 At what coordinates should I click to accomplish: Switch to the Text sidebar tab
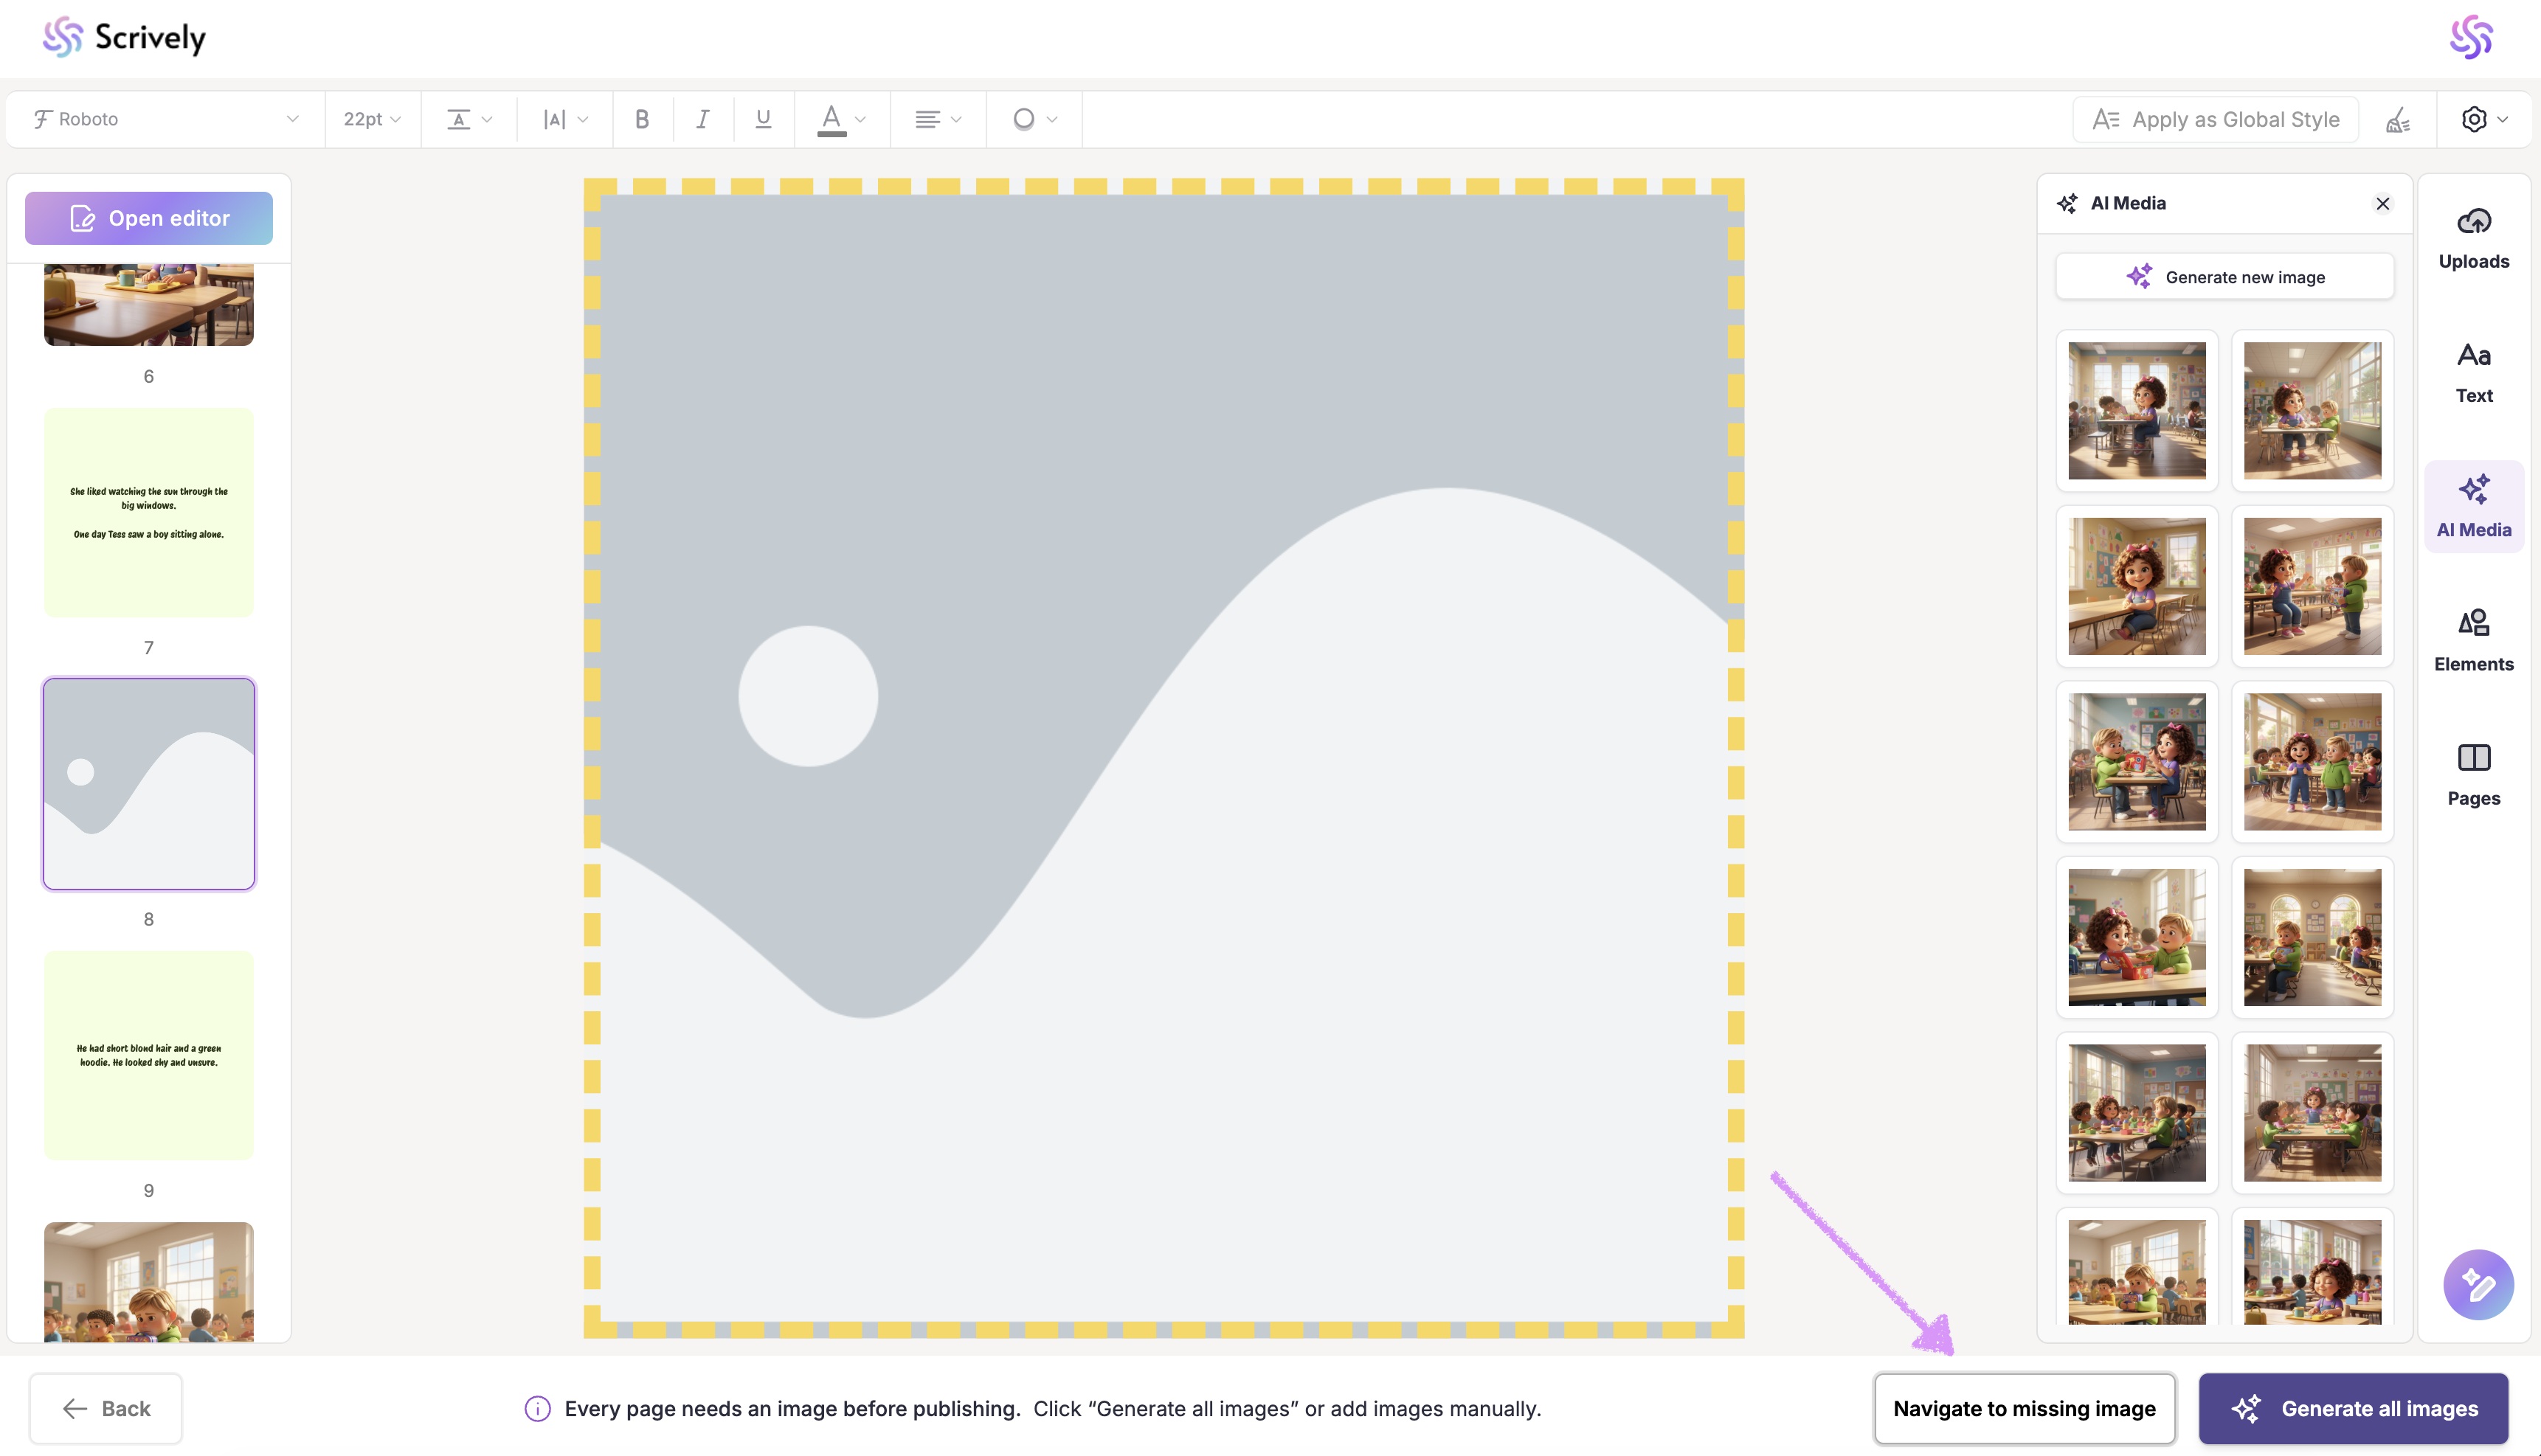pos(2473,372)
